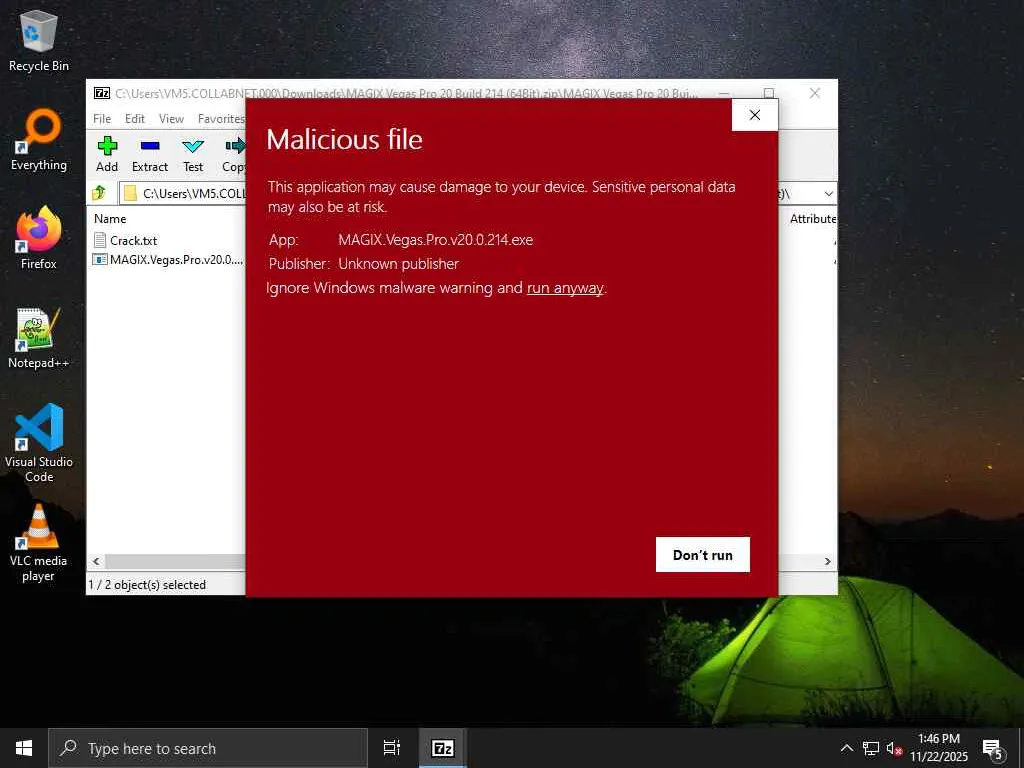The width and height of the screenshot is (1024, 768).
Task: Click the muted volume tray icon
Action: pyautogui.click(x=894, y=748)
